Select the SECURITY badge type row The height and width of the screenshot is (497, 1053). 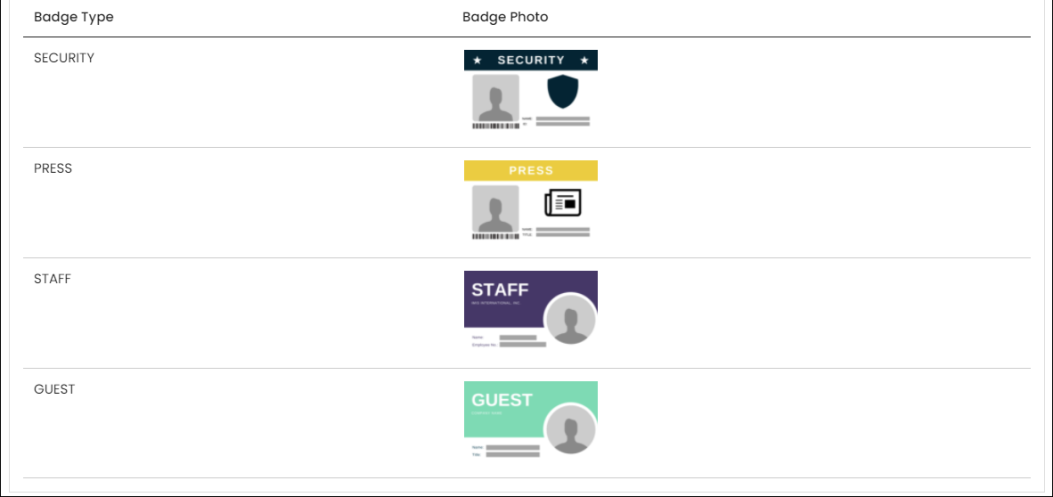(526, 93)
